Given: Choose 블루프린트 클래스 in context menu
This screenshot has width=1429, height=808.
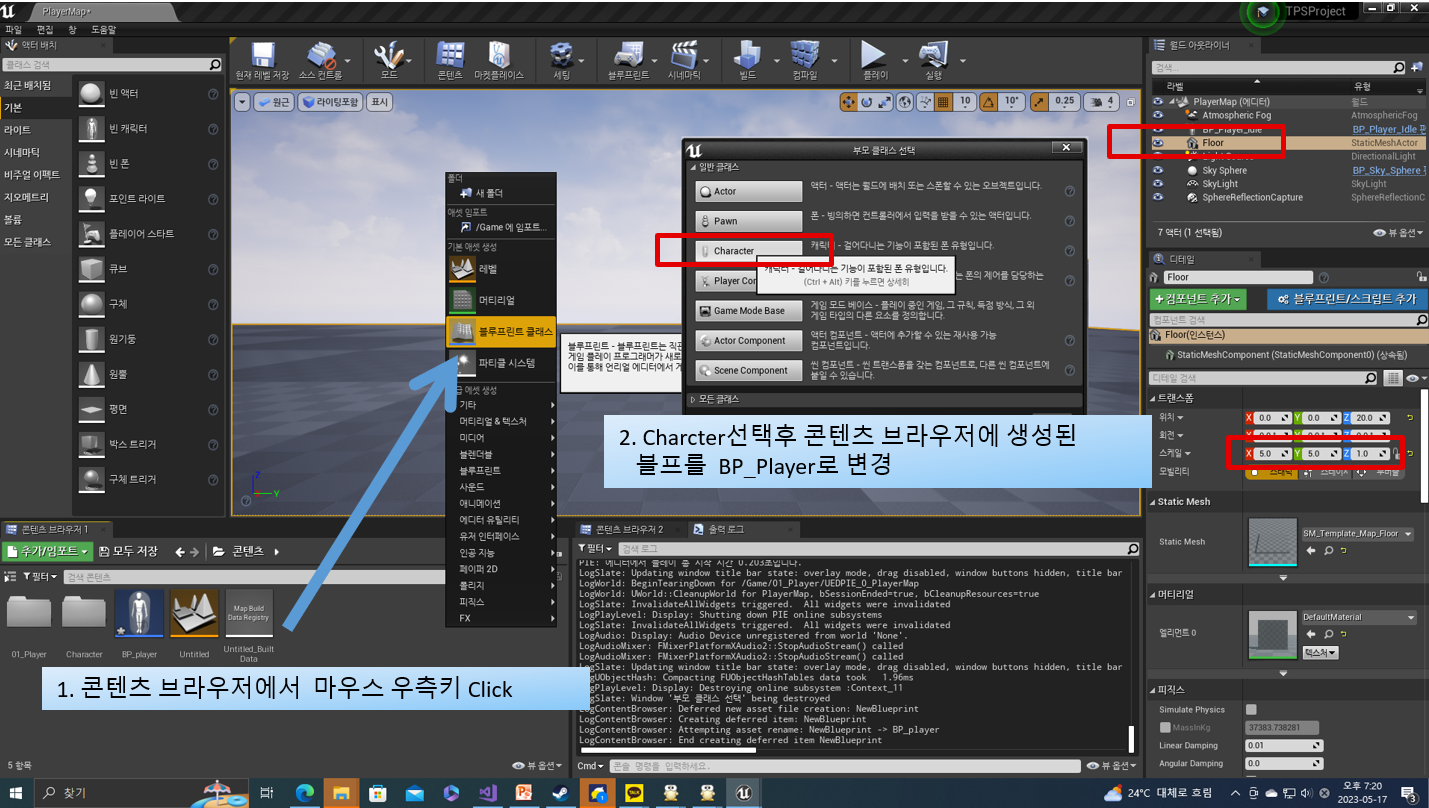Looking at the screenshot, I should 501,331.
